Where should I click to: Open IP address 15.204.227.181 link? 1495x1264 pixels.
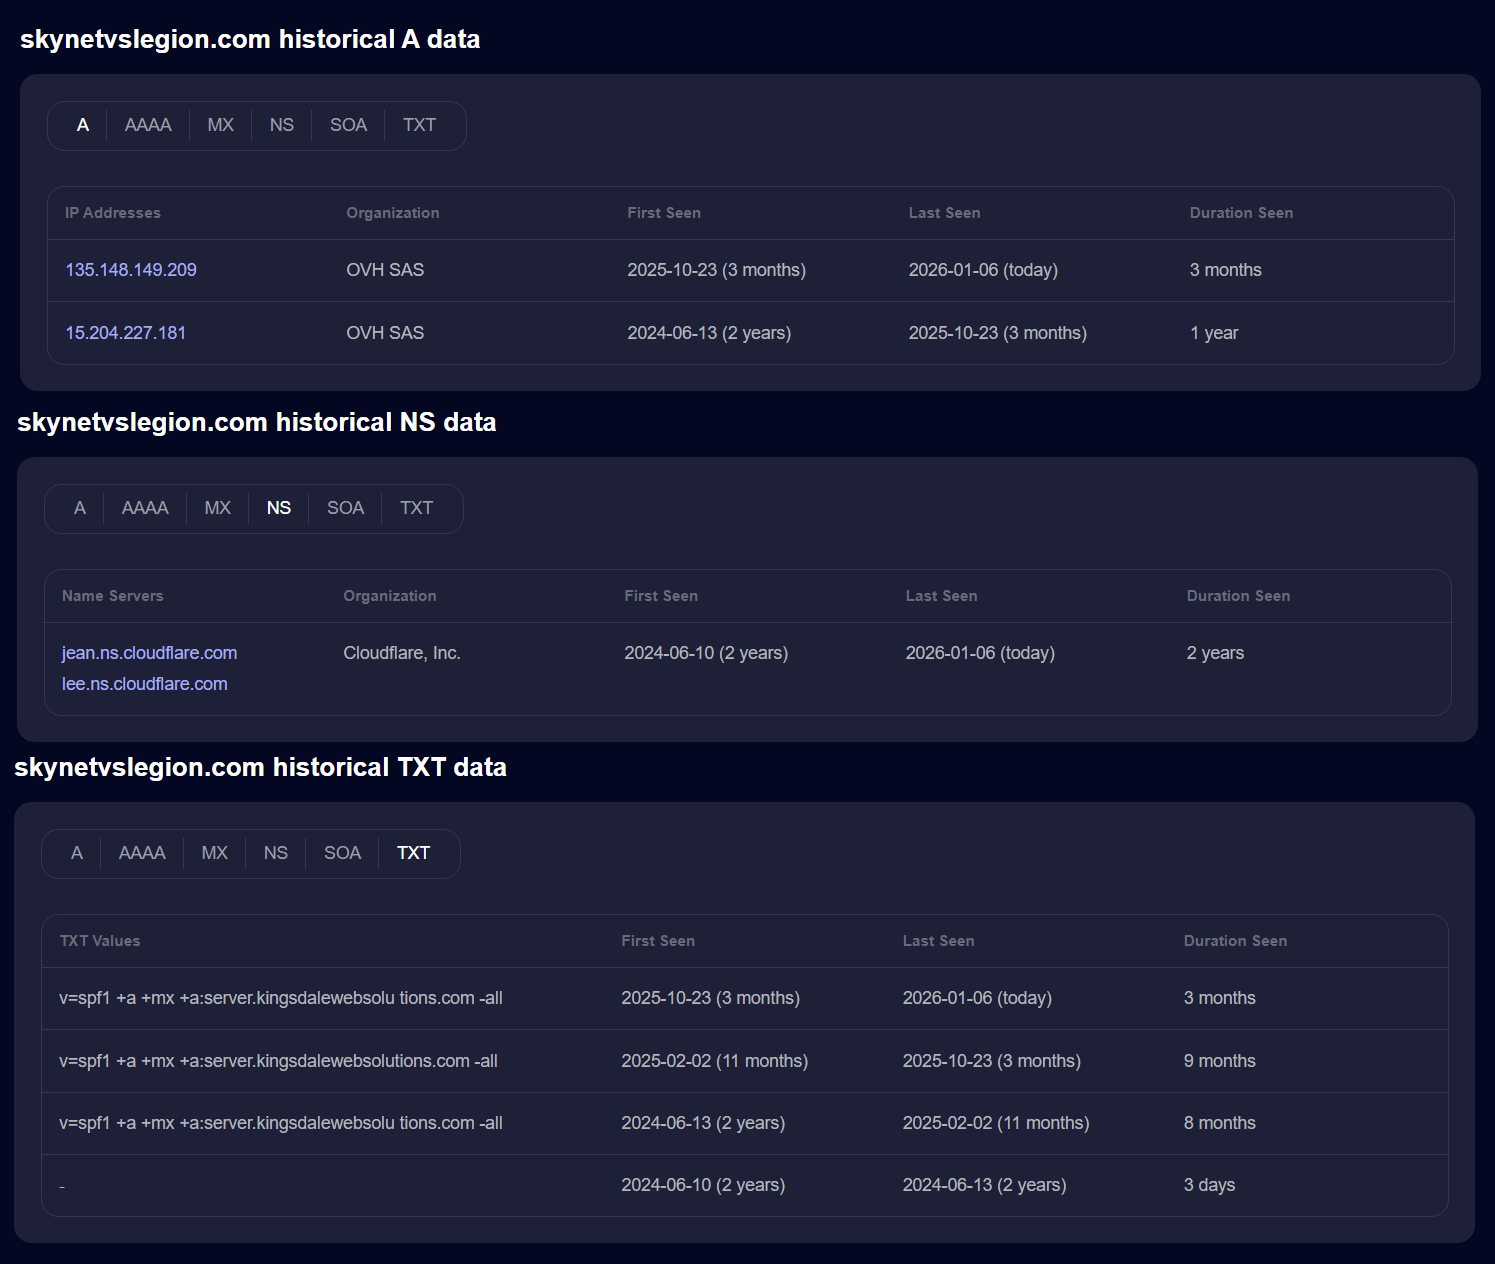126,333
